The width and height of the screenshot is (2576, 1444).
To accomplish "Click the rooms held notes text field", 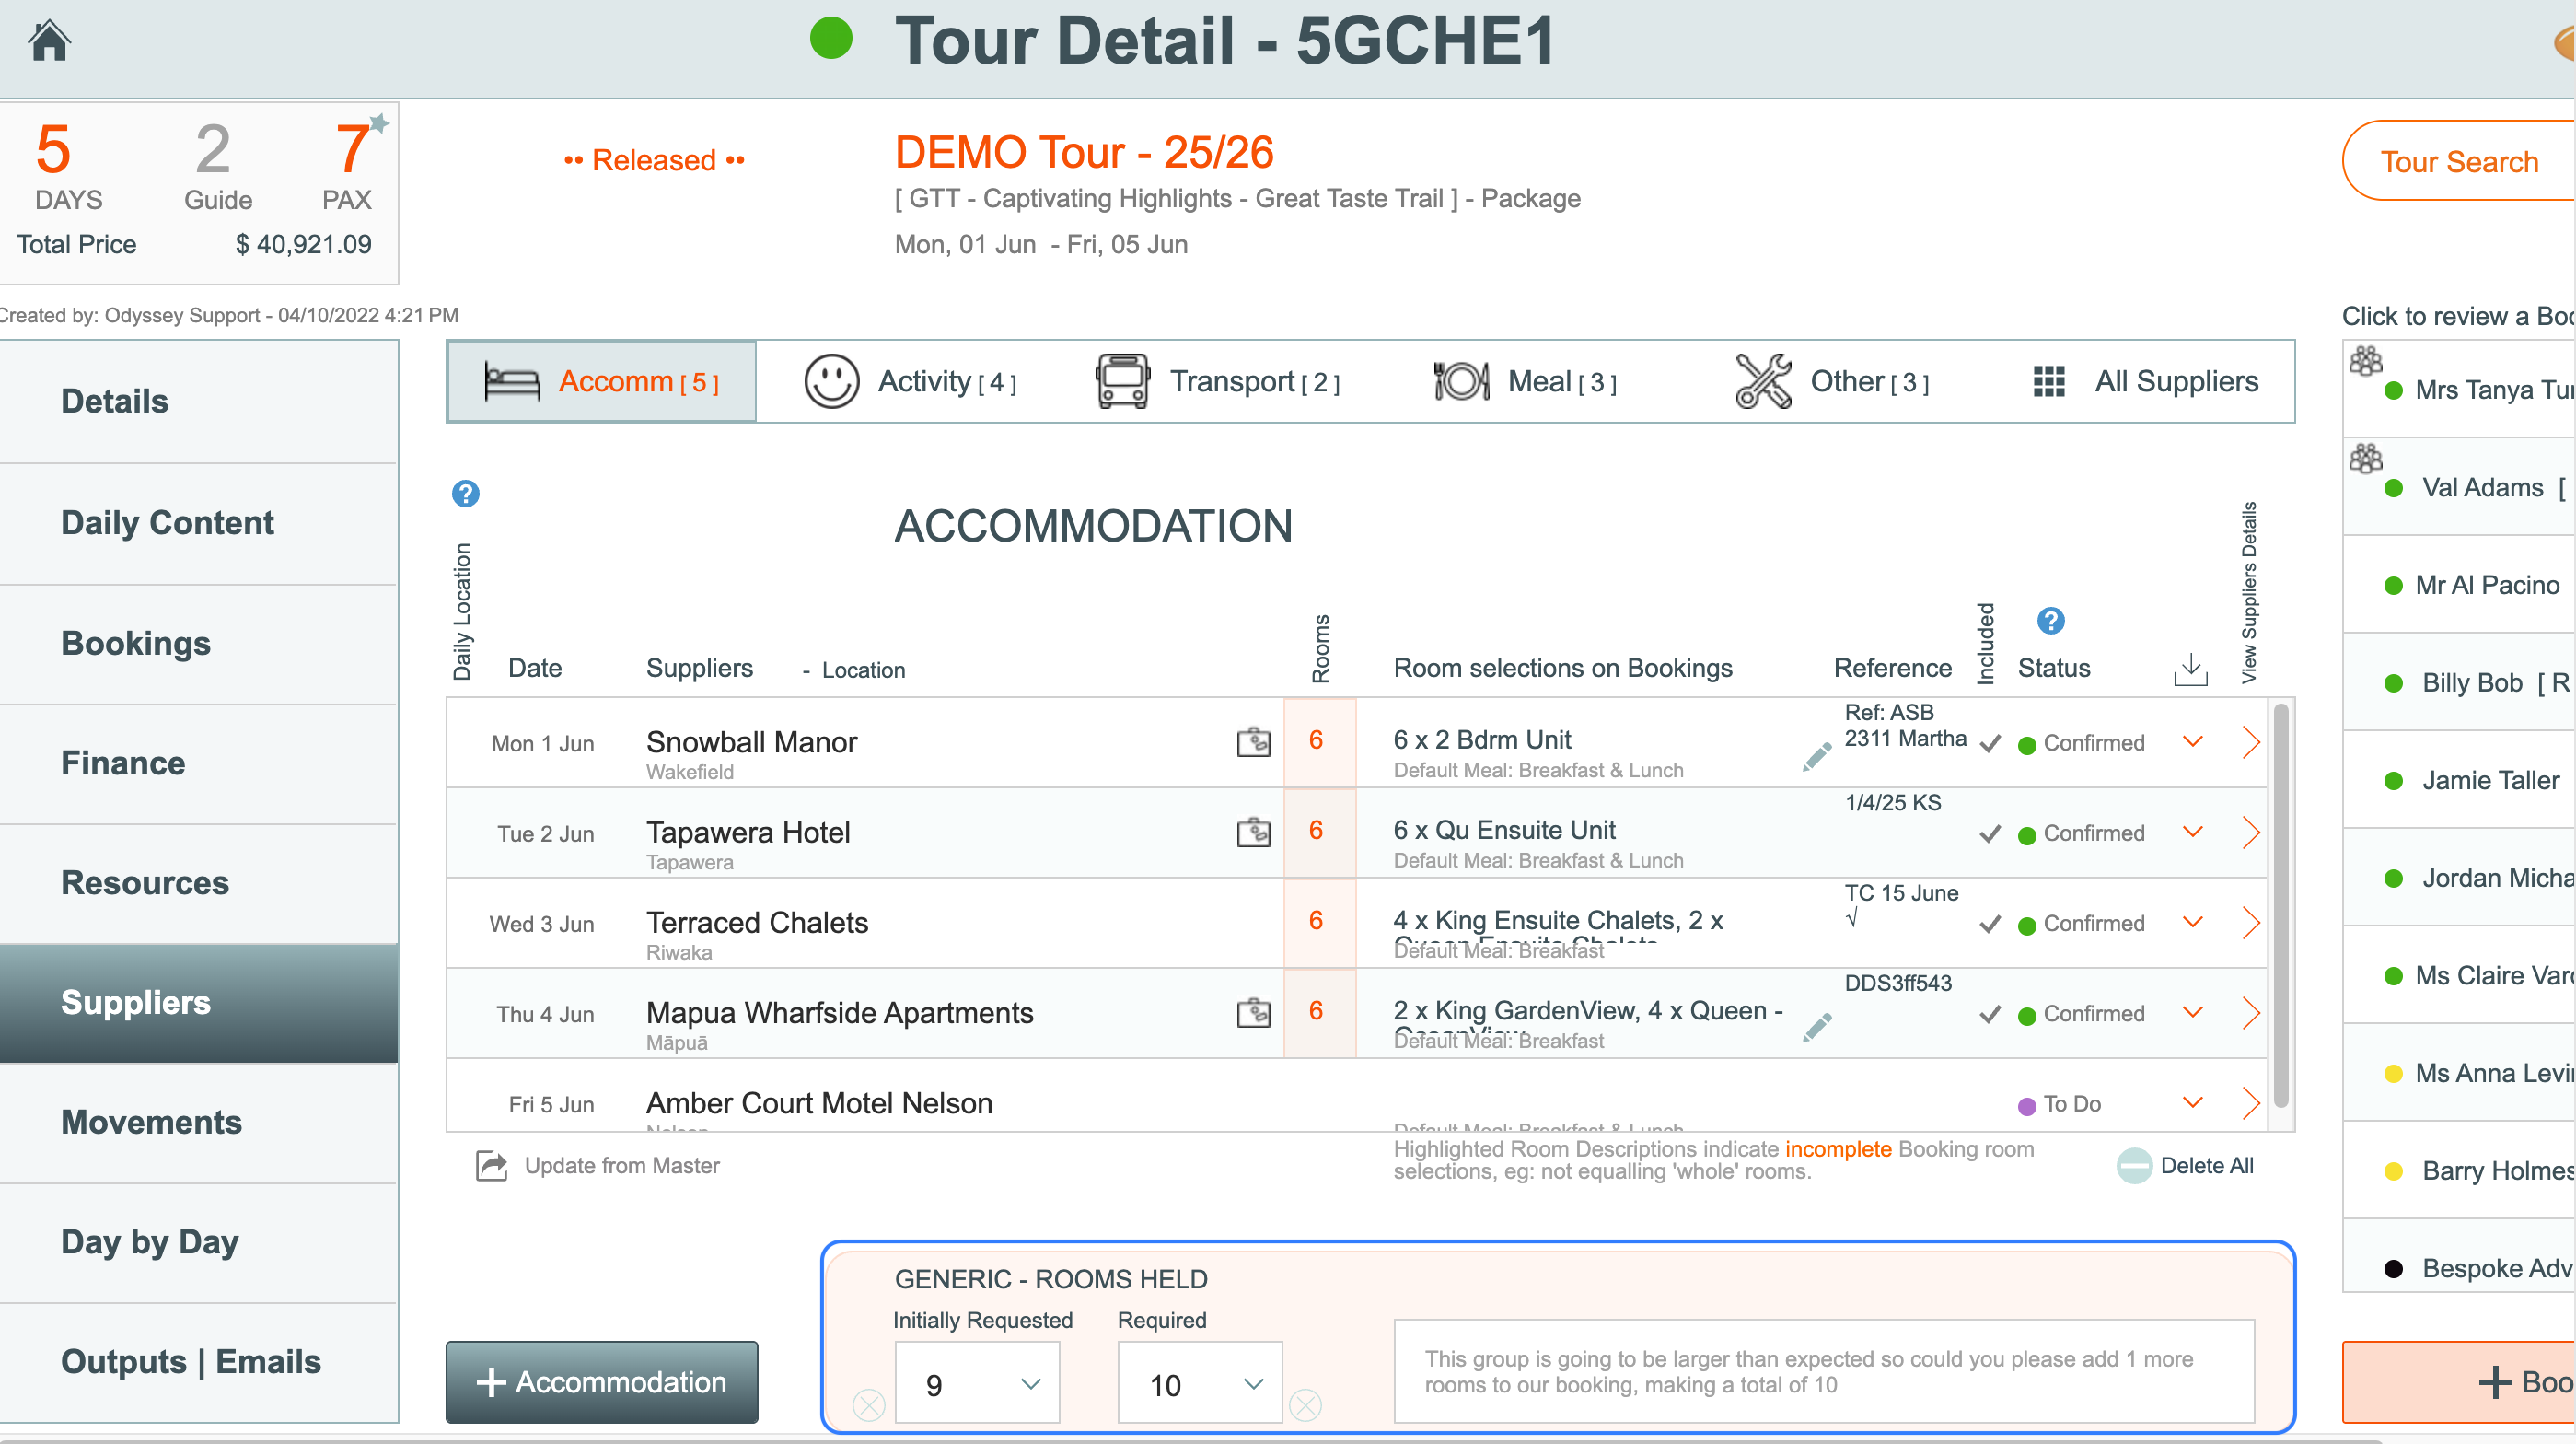I will [1822, 1371].
